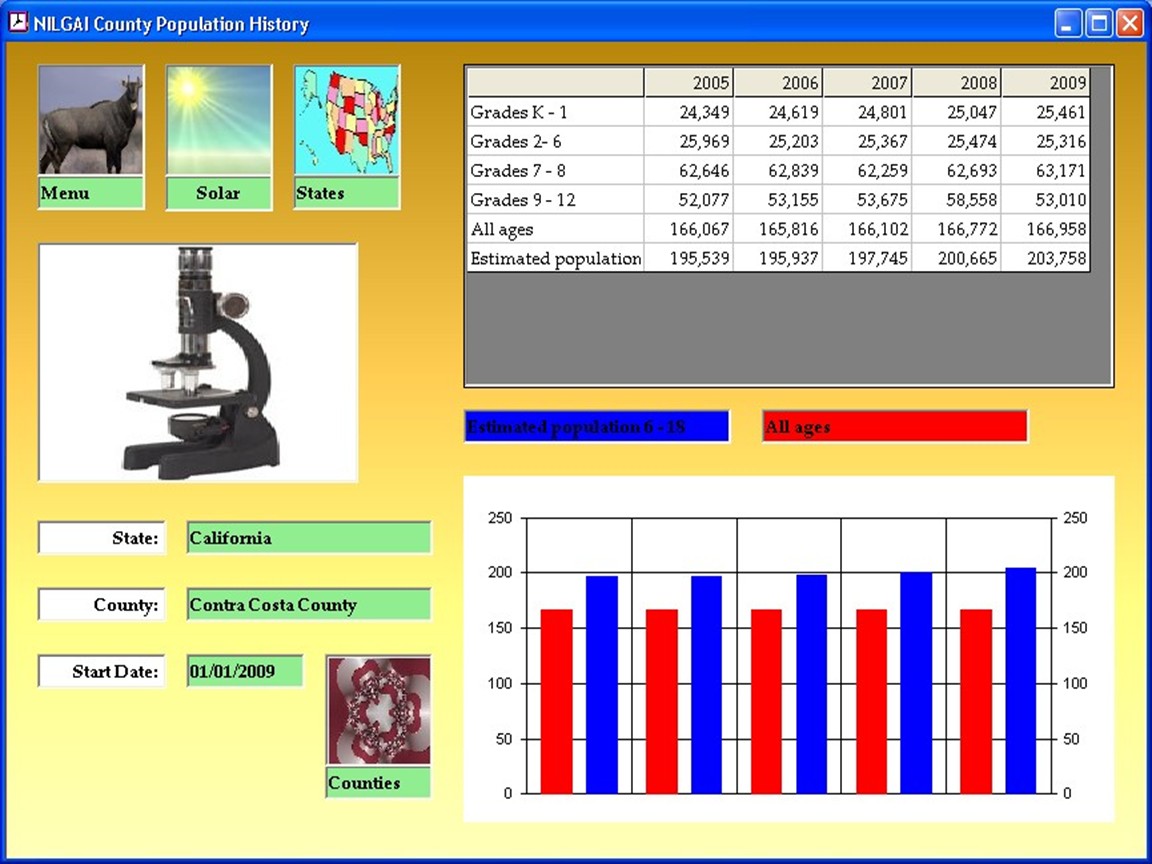
Task: Open the Solar sun icon
Action: point(218,121)
